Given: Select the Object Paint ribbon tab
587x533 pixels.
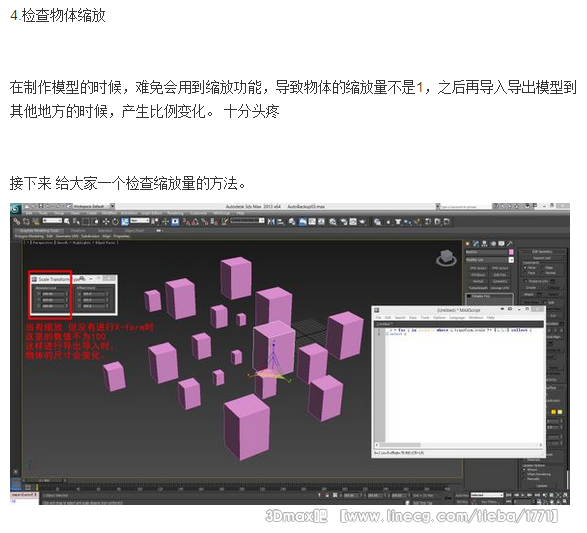Looking at the screenshot, I should tap(134, 231).
